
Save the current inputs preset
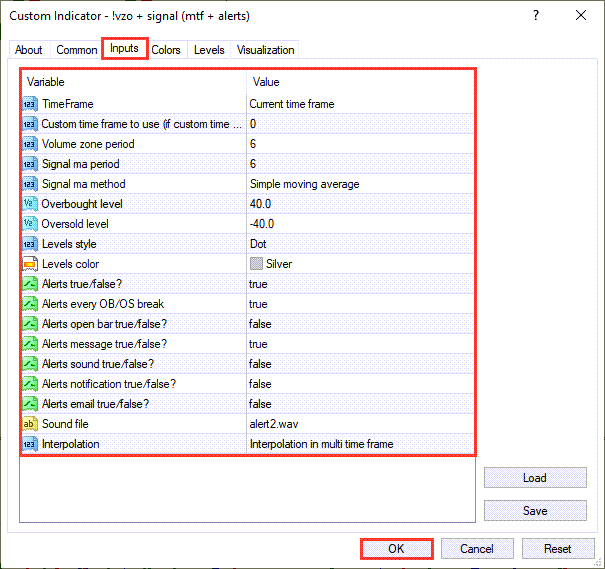point(535,511)
